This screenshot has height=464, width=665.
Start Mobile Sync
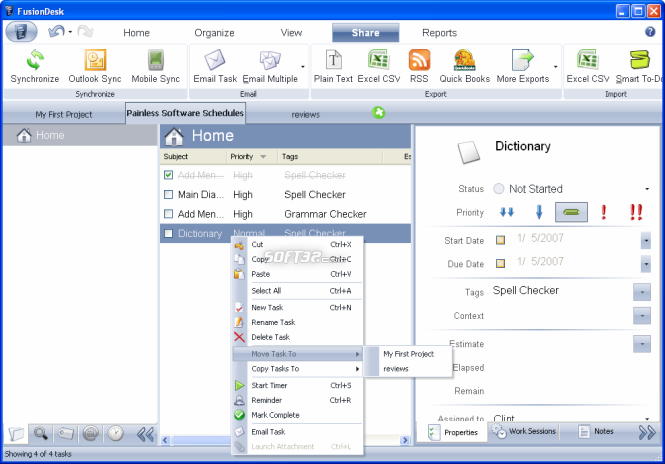coord(156,66)
